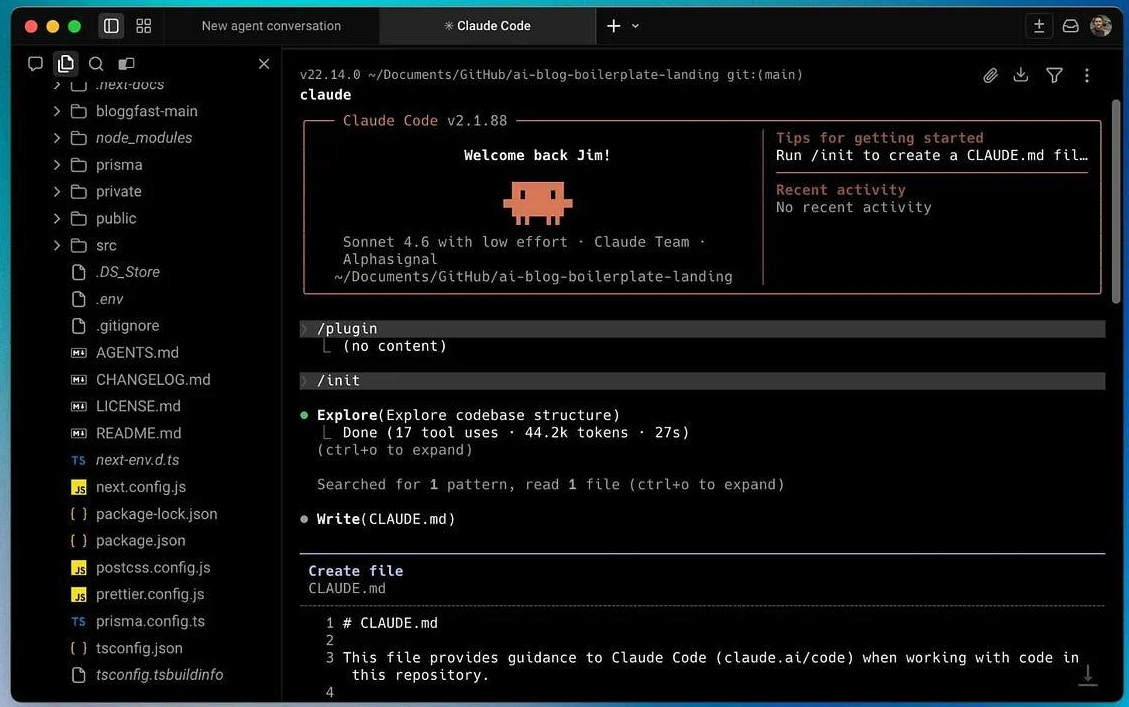Viewport: 1129px width, 707px height.
Task: Switch to the Claude Code tab
Action: click(x=487, y=26)
